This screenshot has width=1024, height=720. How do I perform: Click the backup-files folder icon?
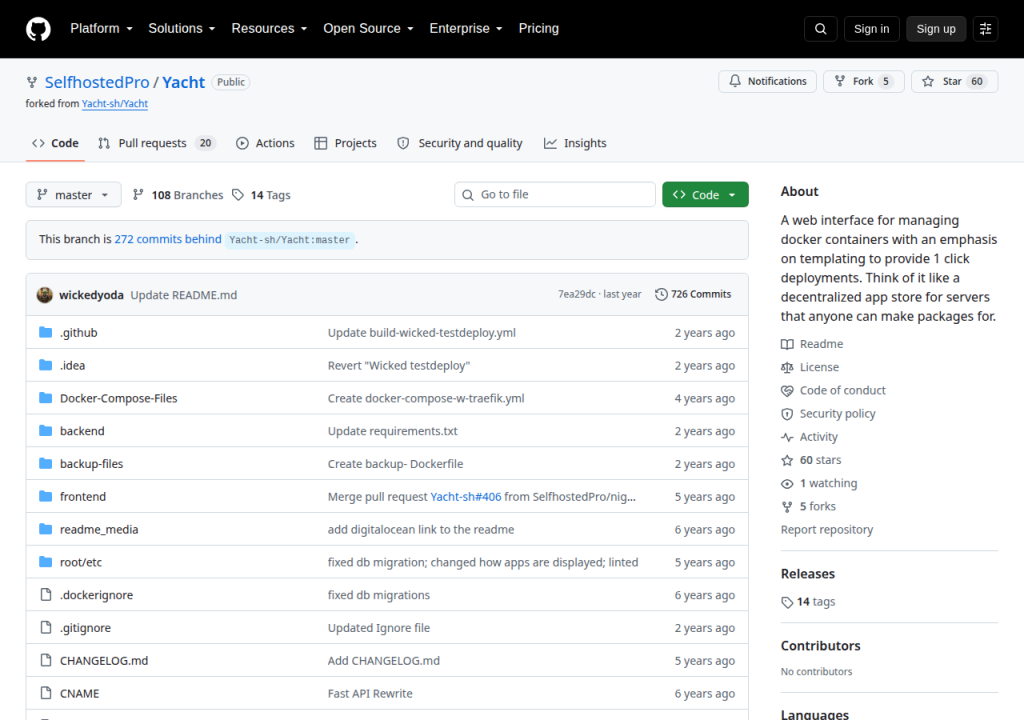pyautogui.click(x=46, y=463)
